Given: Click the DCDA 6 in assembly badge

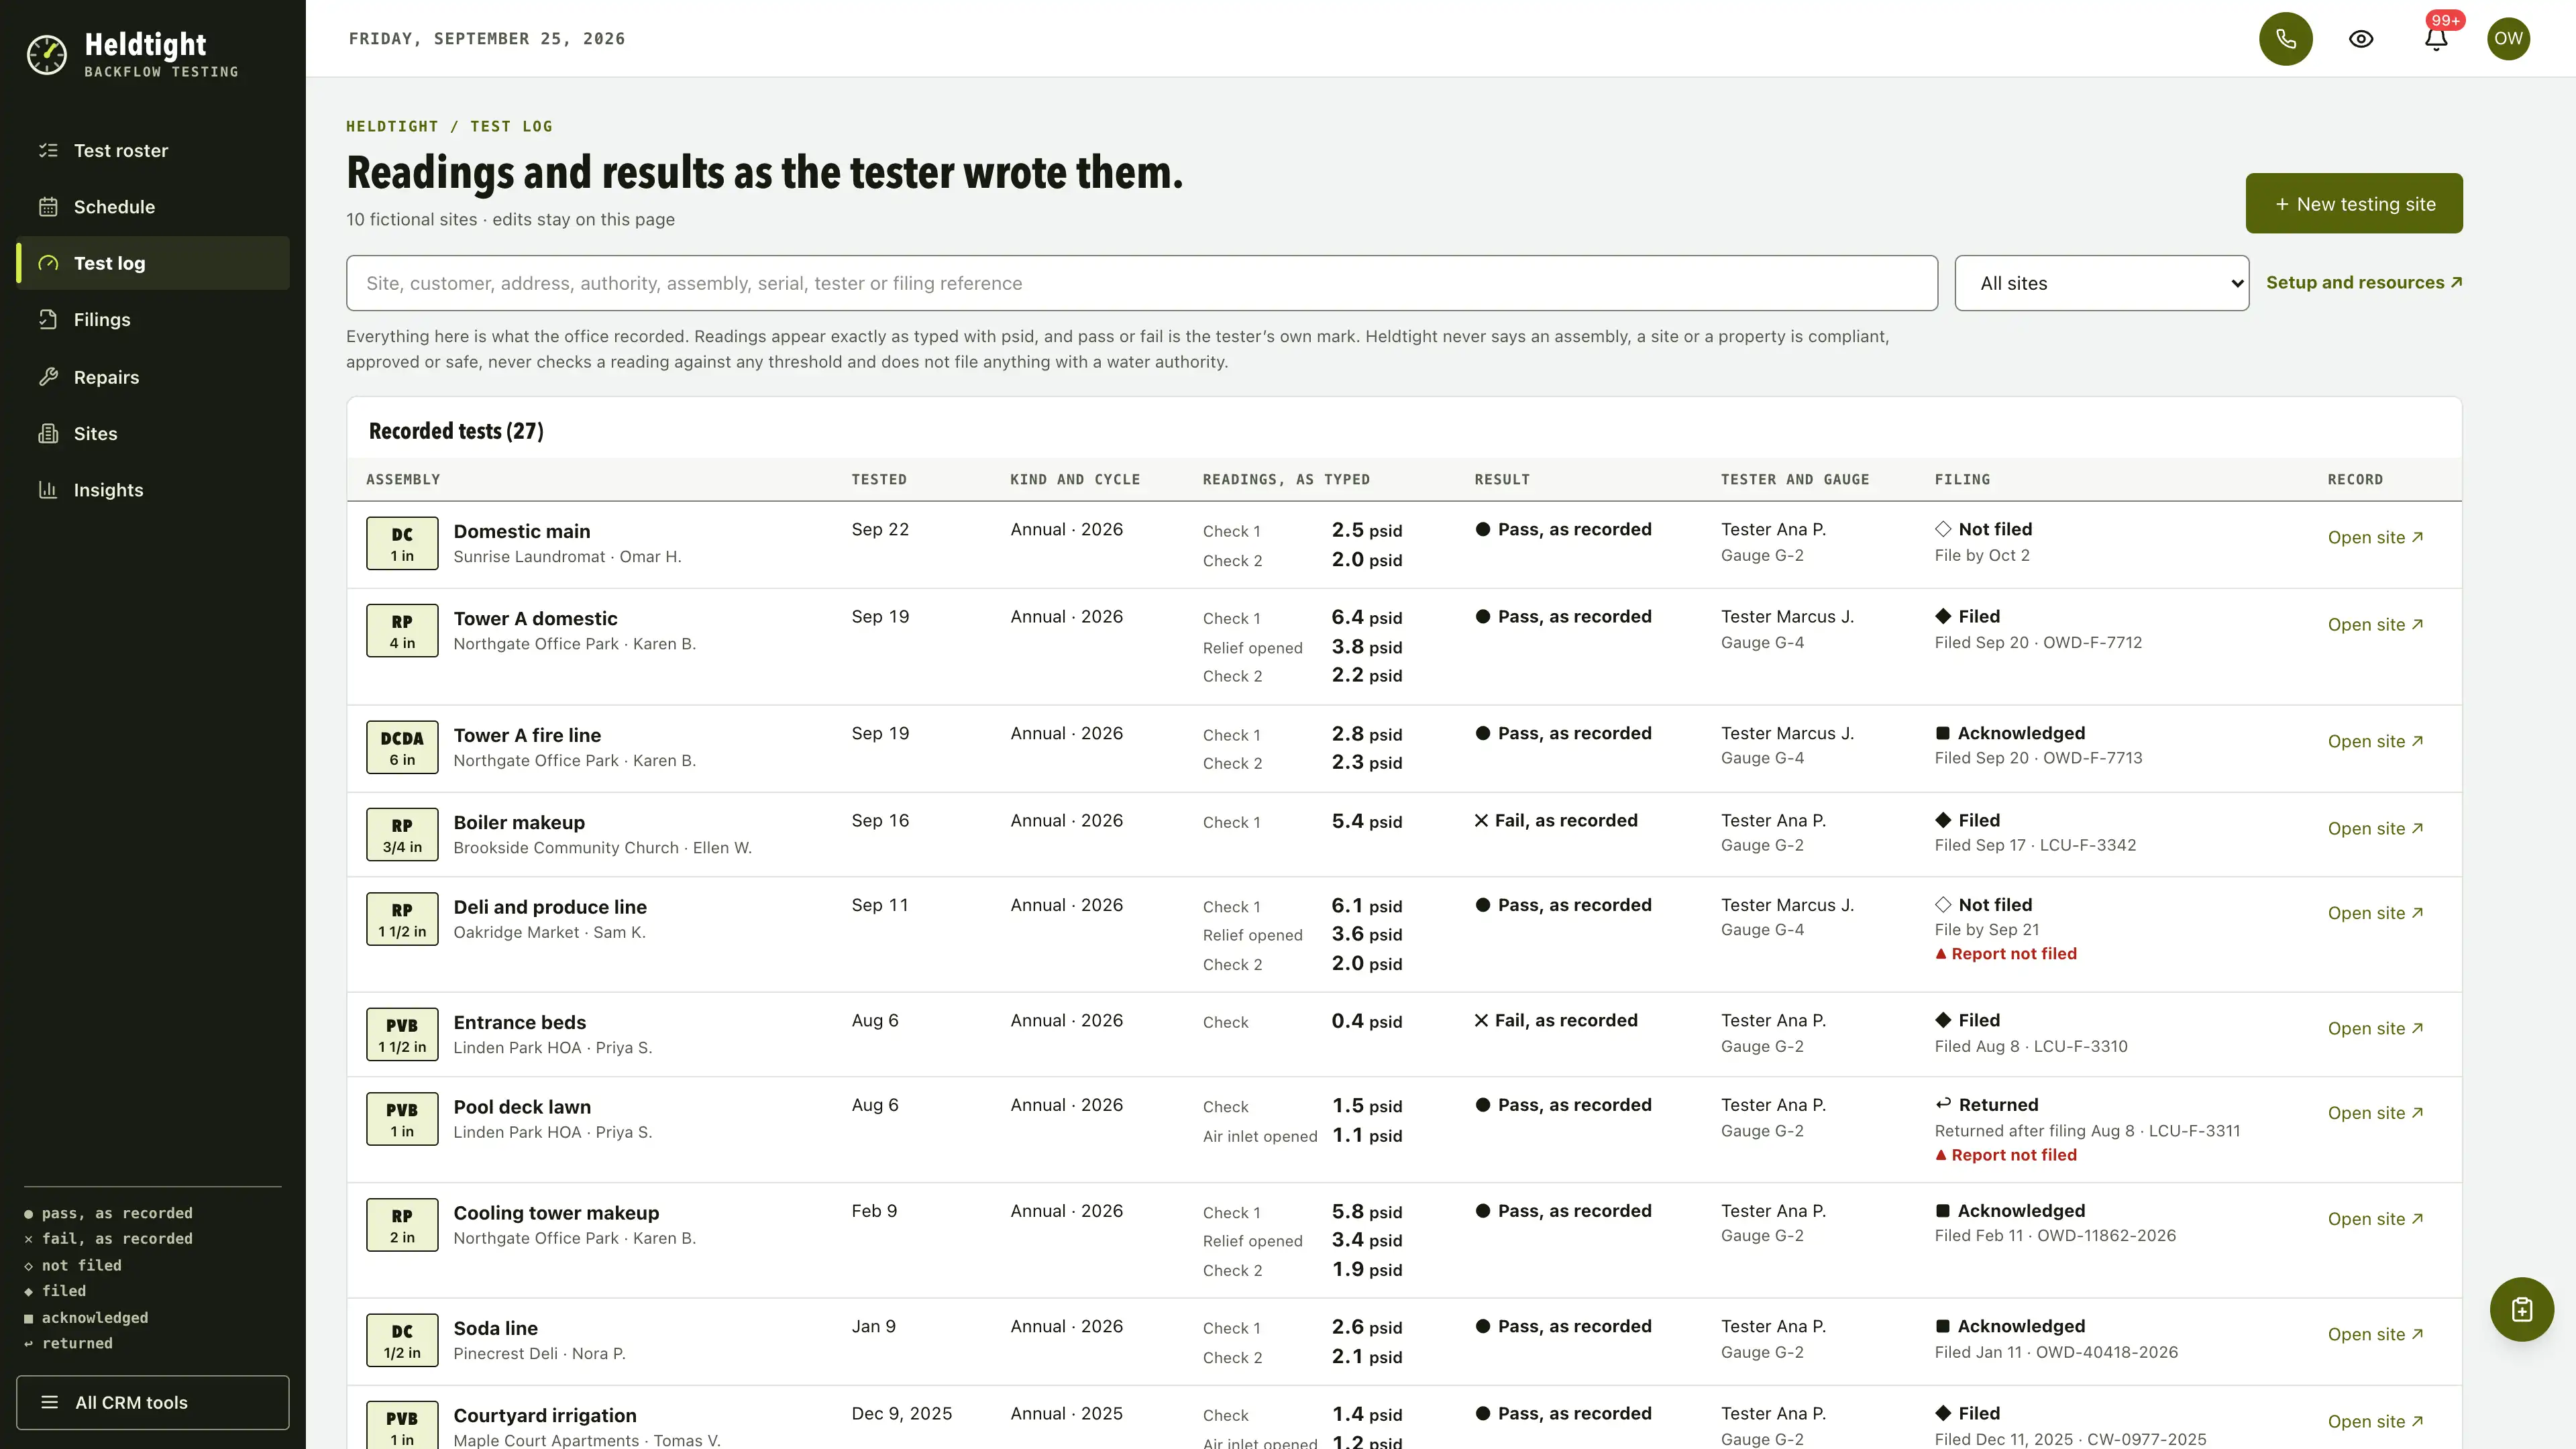Looking at the screenshot, I should [402, 748].
